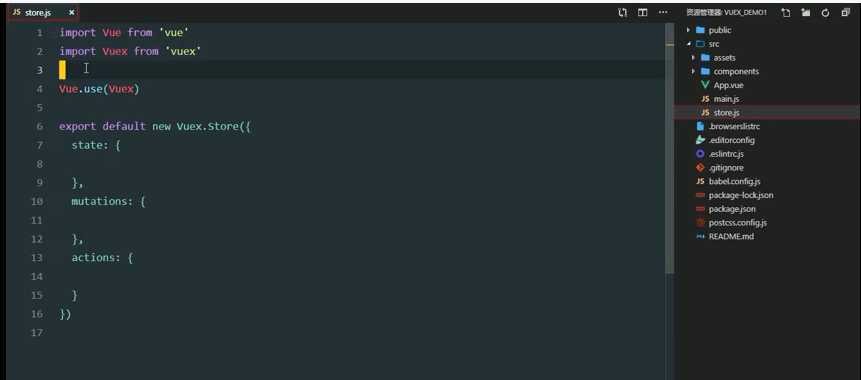Viewport: 861px width, 380px height.
Task: Open the .eslintrc.js file
Action: 726,154
